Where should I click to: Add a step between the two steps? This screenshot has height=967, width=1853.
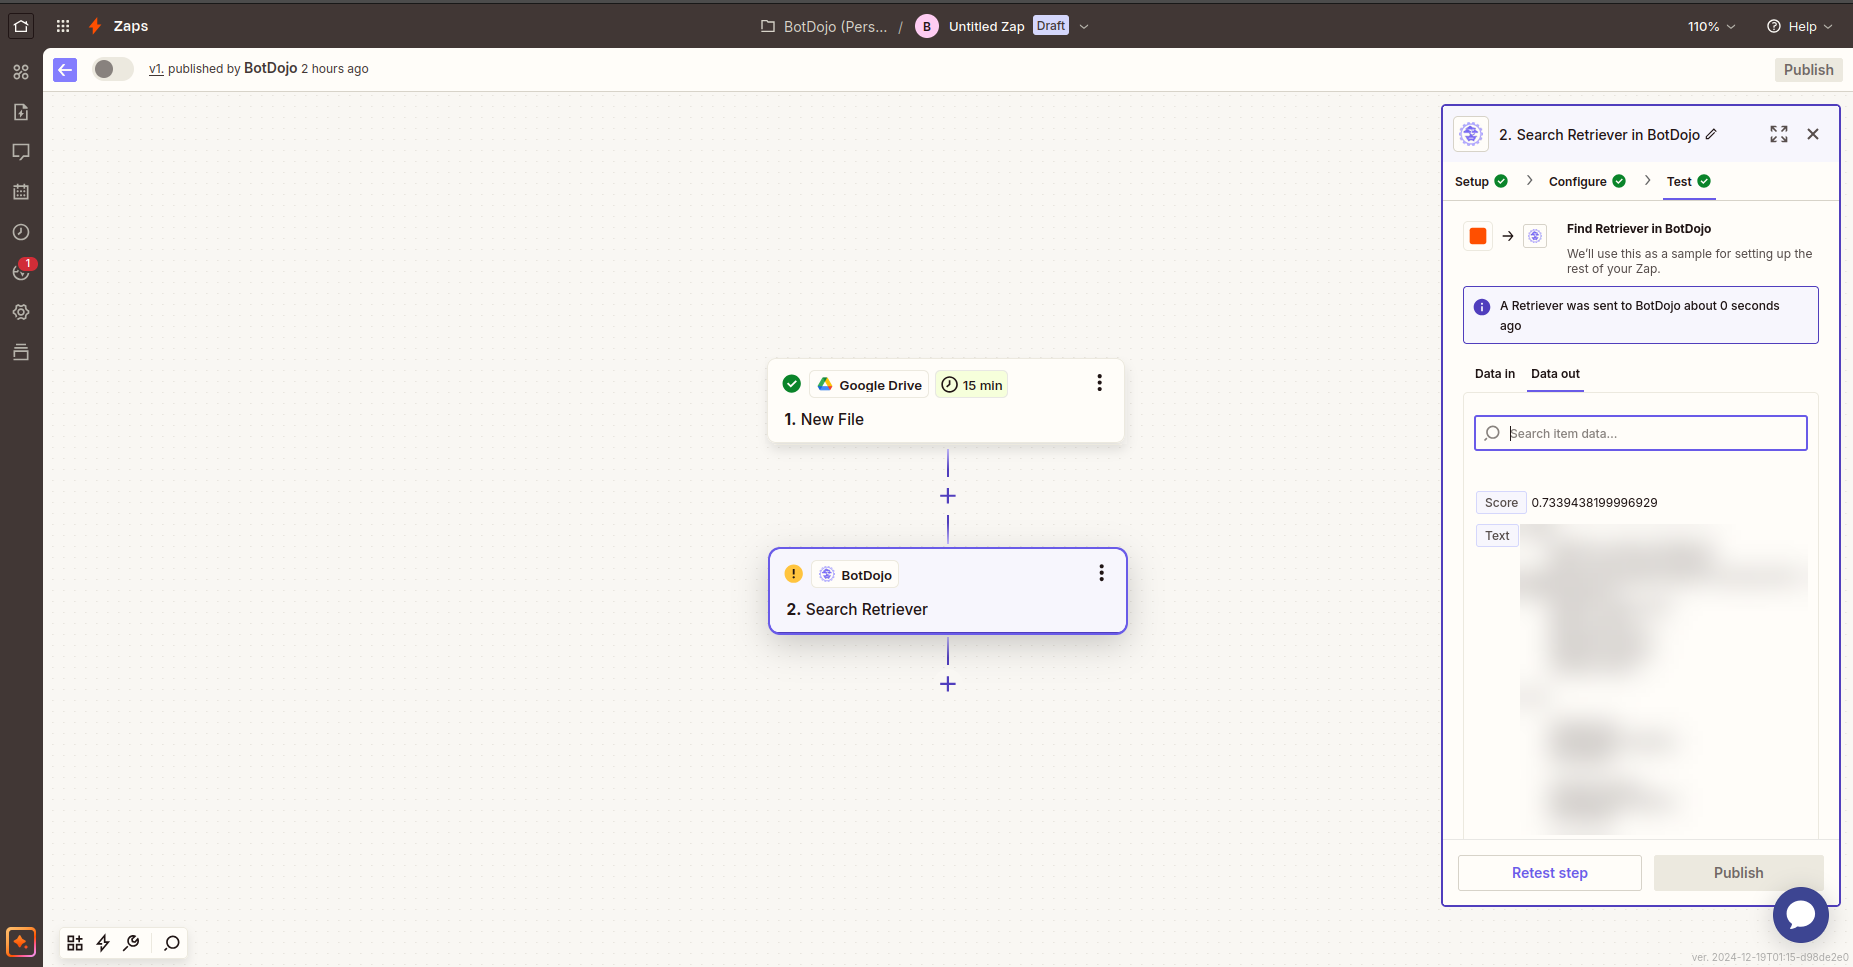point(948,496)
